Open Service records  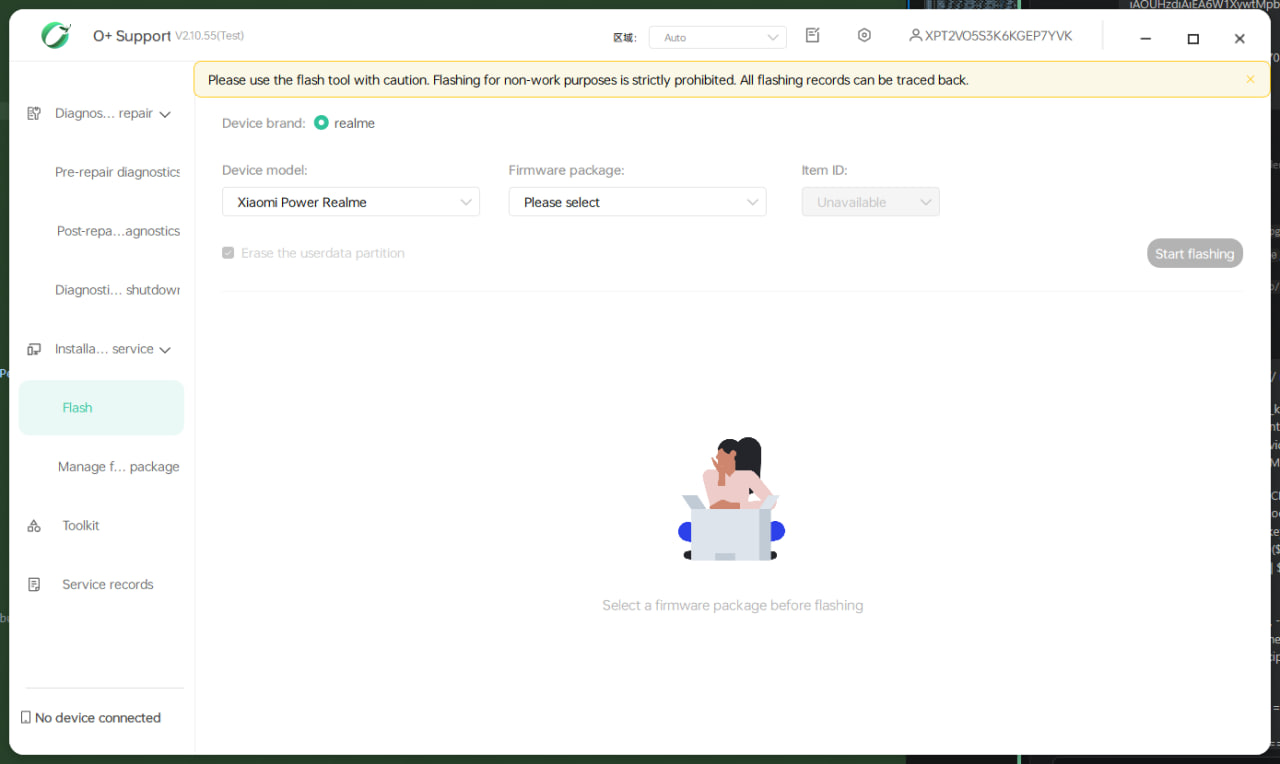pos(107,584)
